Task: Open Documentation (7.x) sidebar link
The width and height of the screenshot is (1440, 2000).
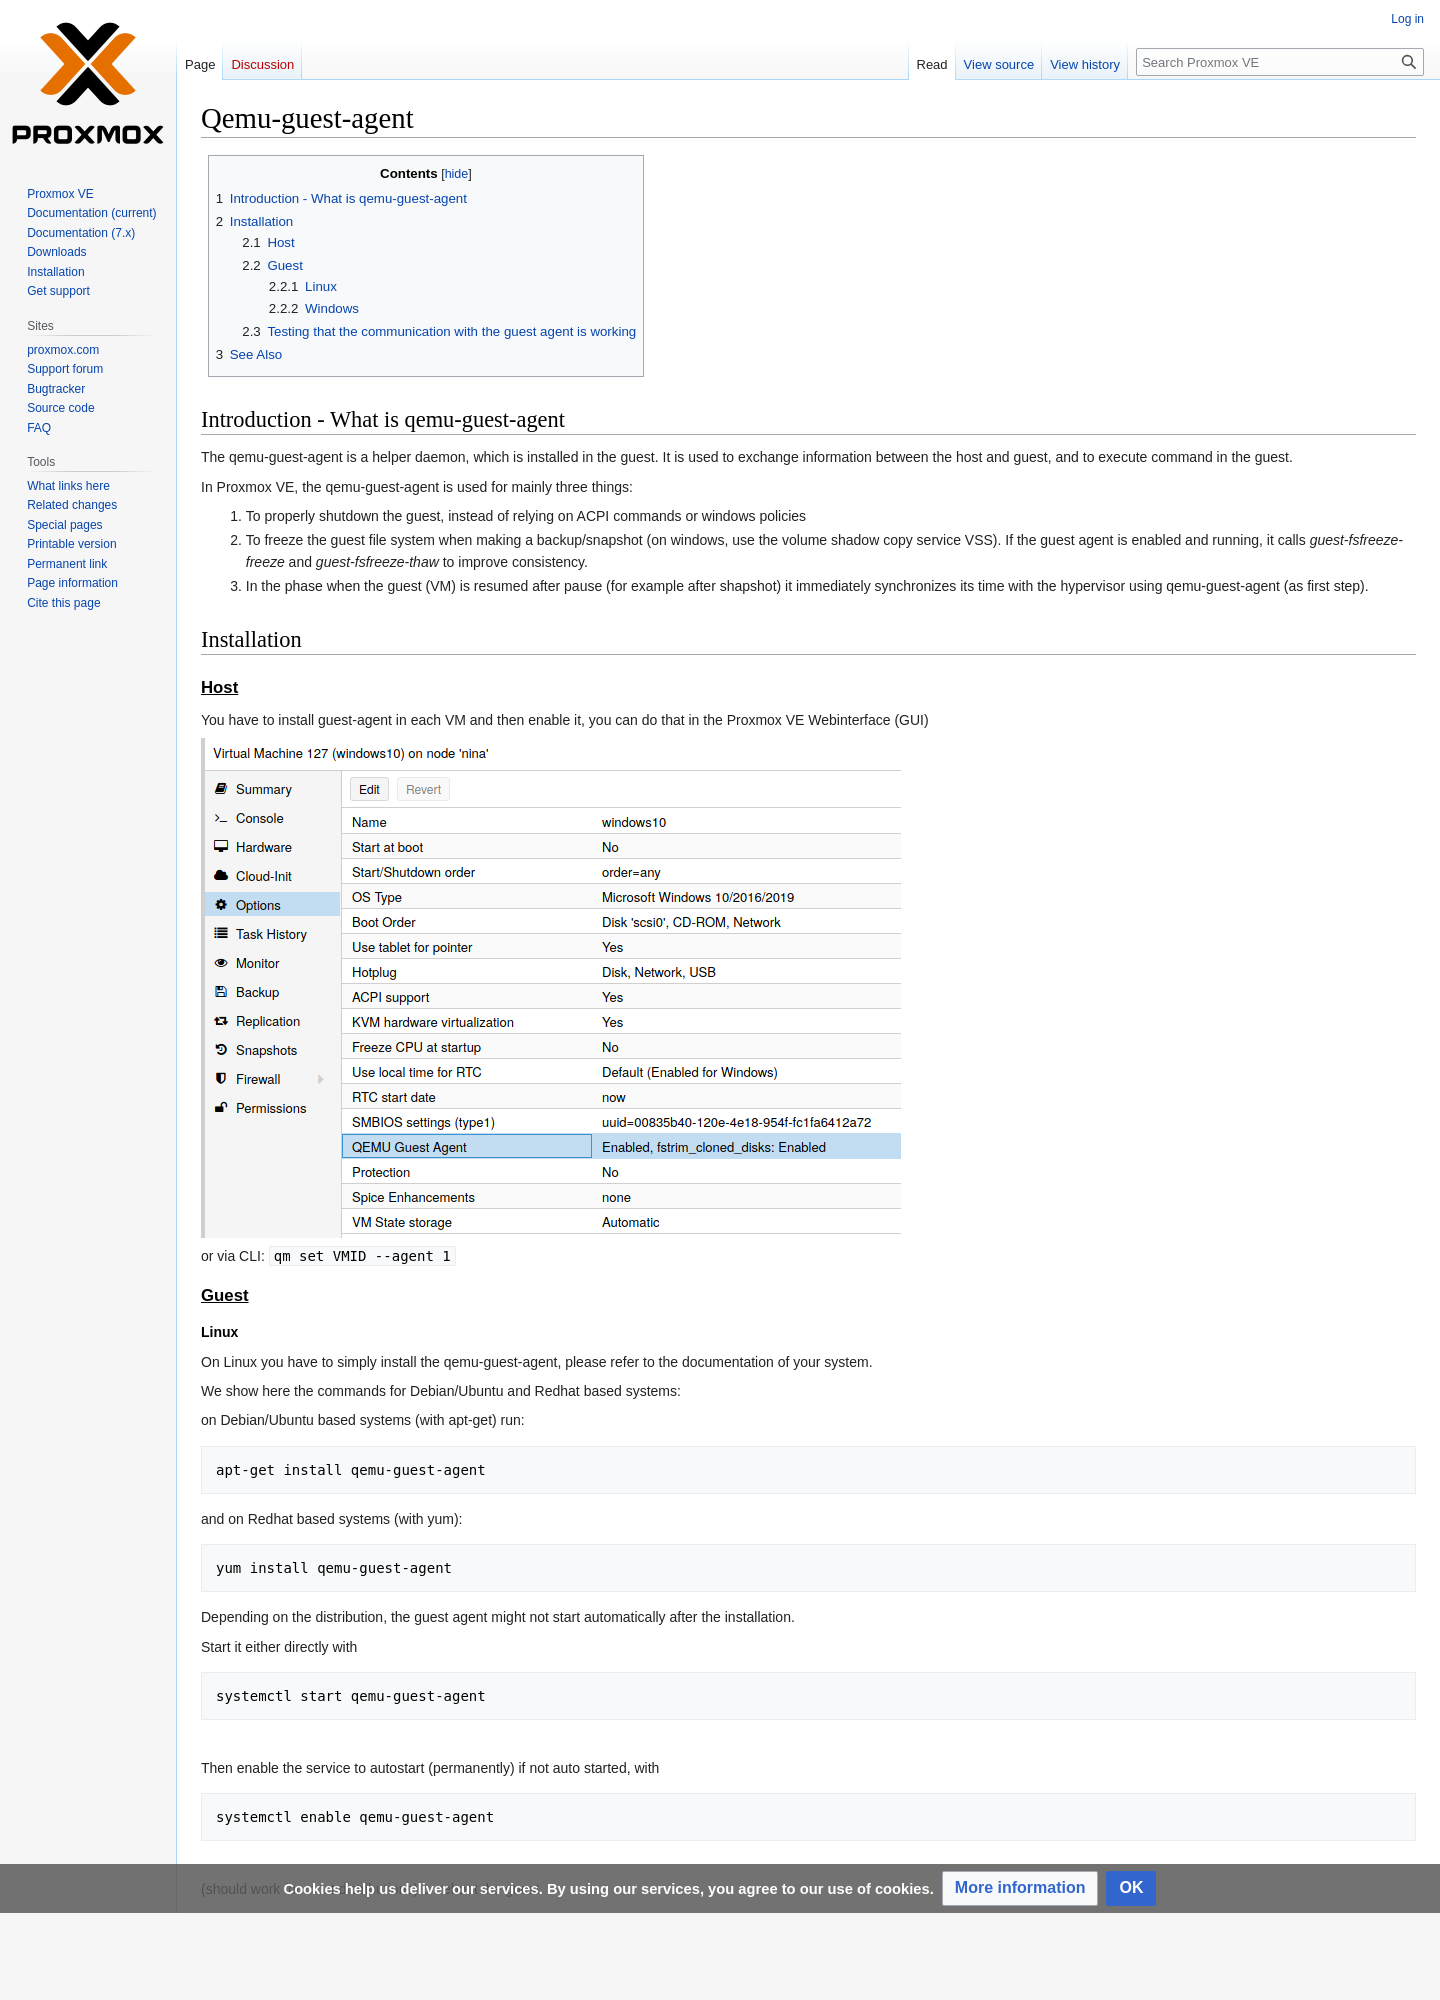Action: click(x=81, y=233)
